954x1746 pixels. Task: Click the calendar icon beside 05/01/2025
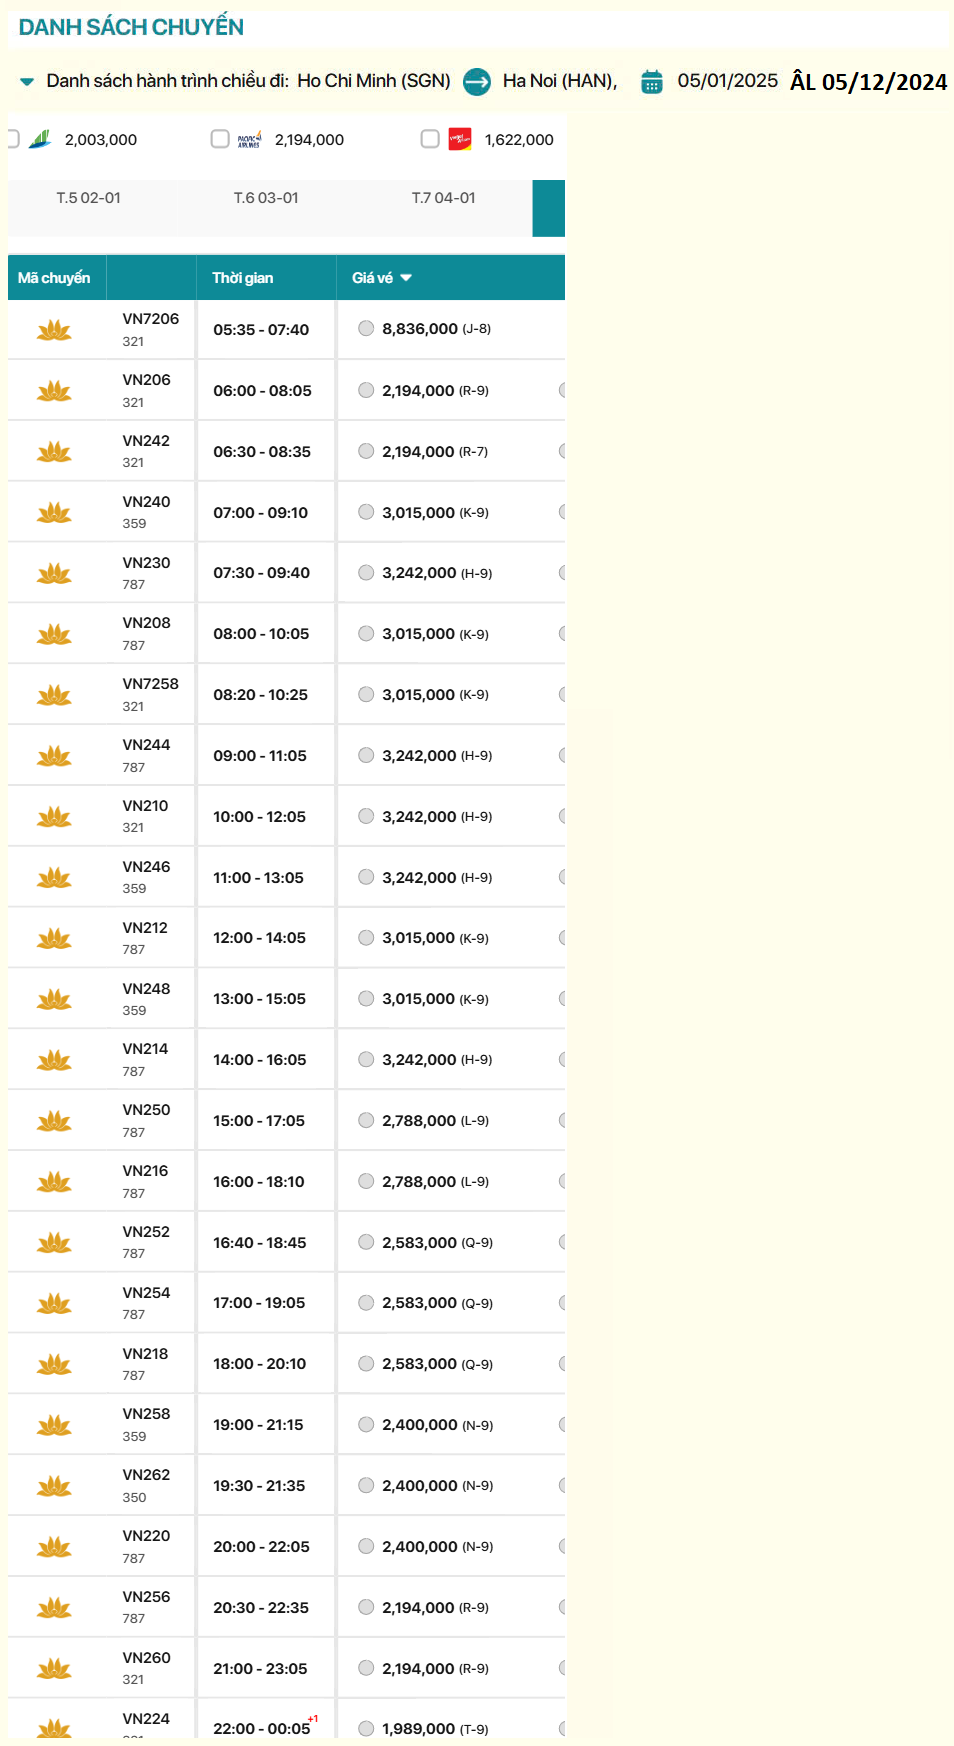(651, 81)
